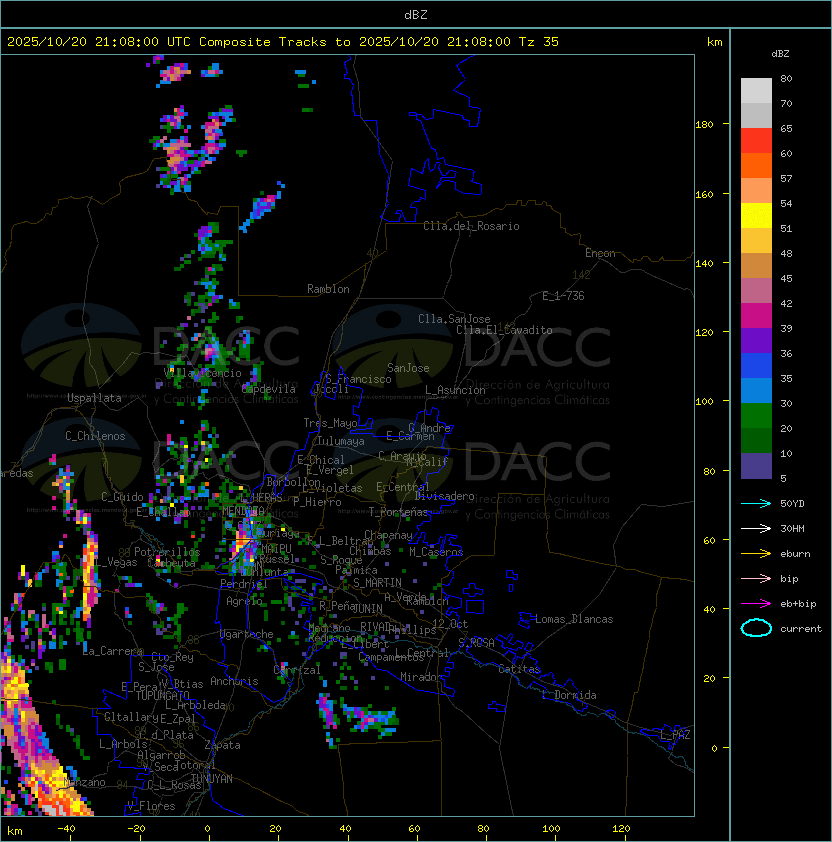
Task: Click the 'Anchoris' map label
Action: pyautogui.click(x=234, y=681)
